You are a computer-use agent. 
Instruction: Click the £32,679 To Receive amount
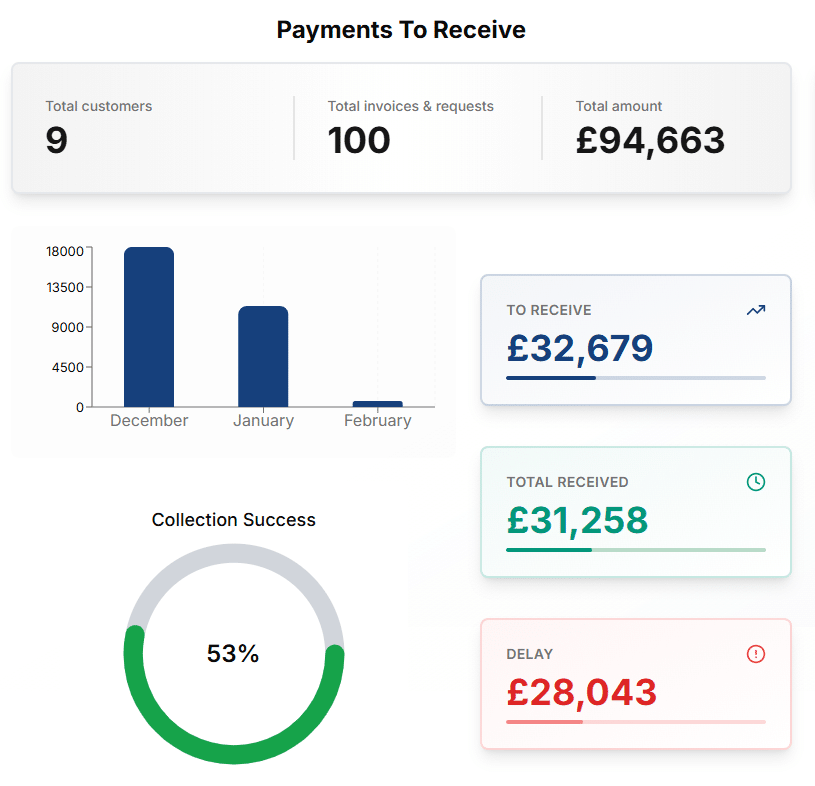click(x=580, y=348)
